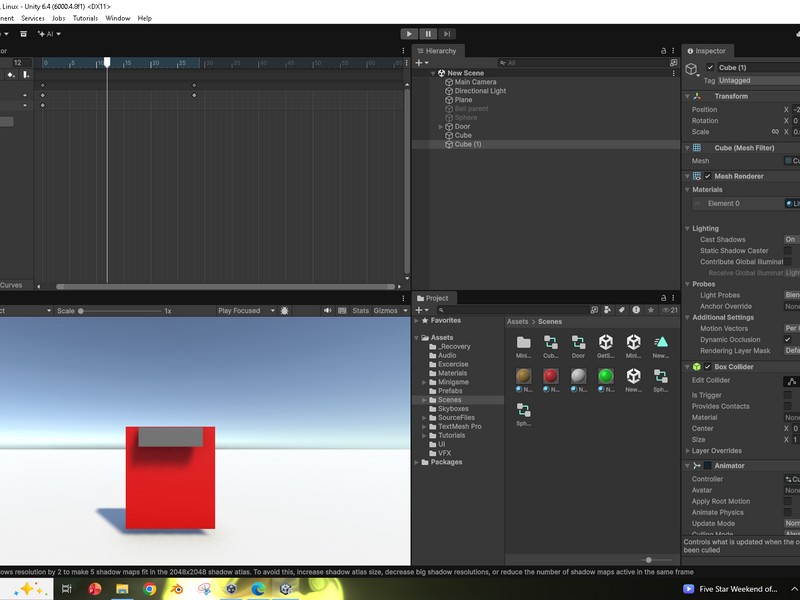This screenshot has width=800, height=600.
Task: Select the Door animator controller asset
Action: (x=578, y=346)
